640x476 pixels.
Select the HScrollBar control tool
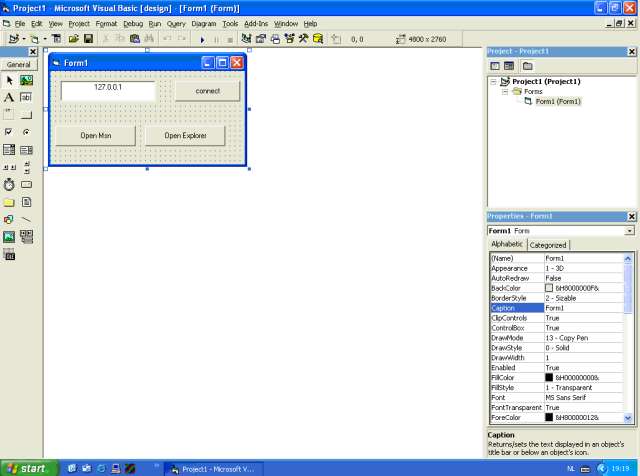[x=9, y=167]
